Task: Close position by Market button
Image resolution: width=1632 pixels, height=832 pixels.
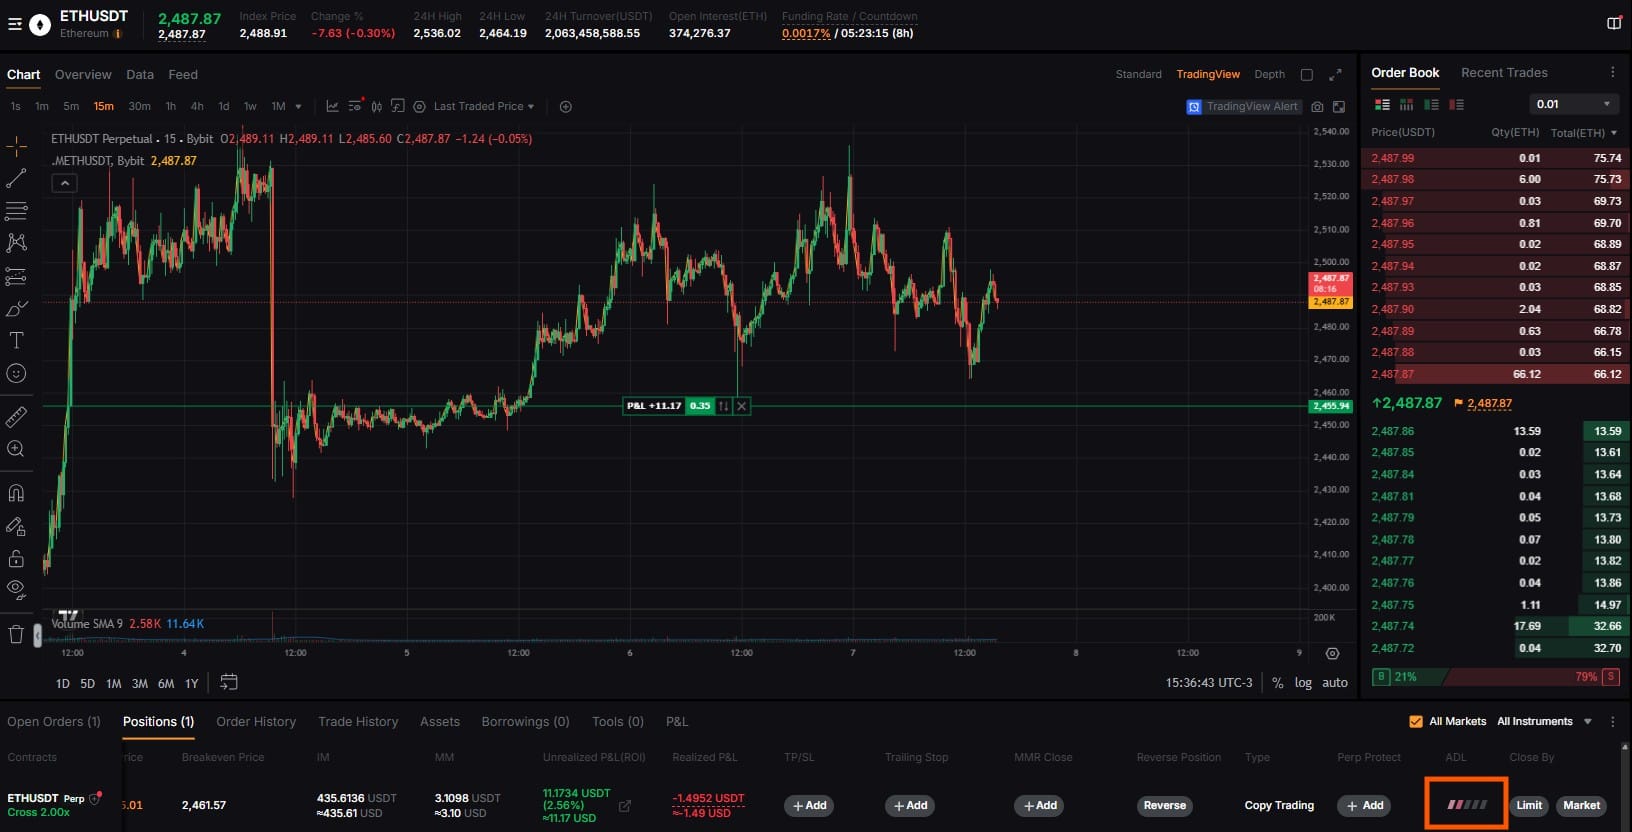Action: (x=1581, y=806)
